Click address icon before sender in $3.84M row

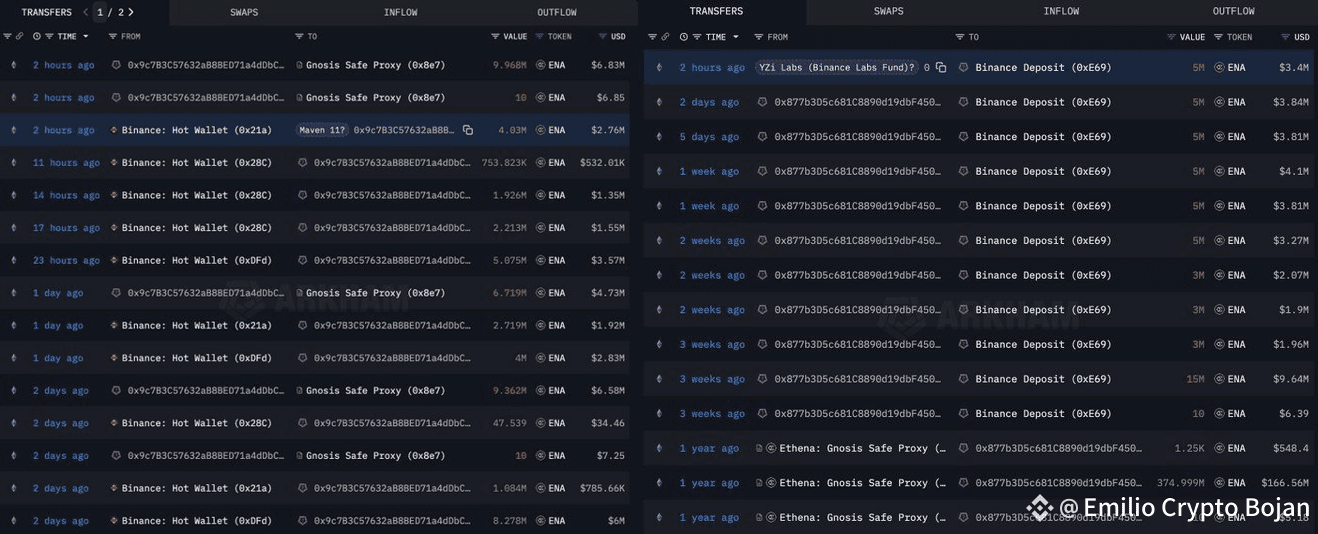pyautogui.click(x=763, y=102)
